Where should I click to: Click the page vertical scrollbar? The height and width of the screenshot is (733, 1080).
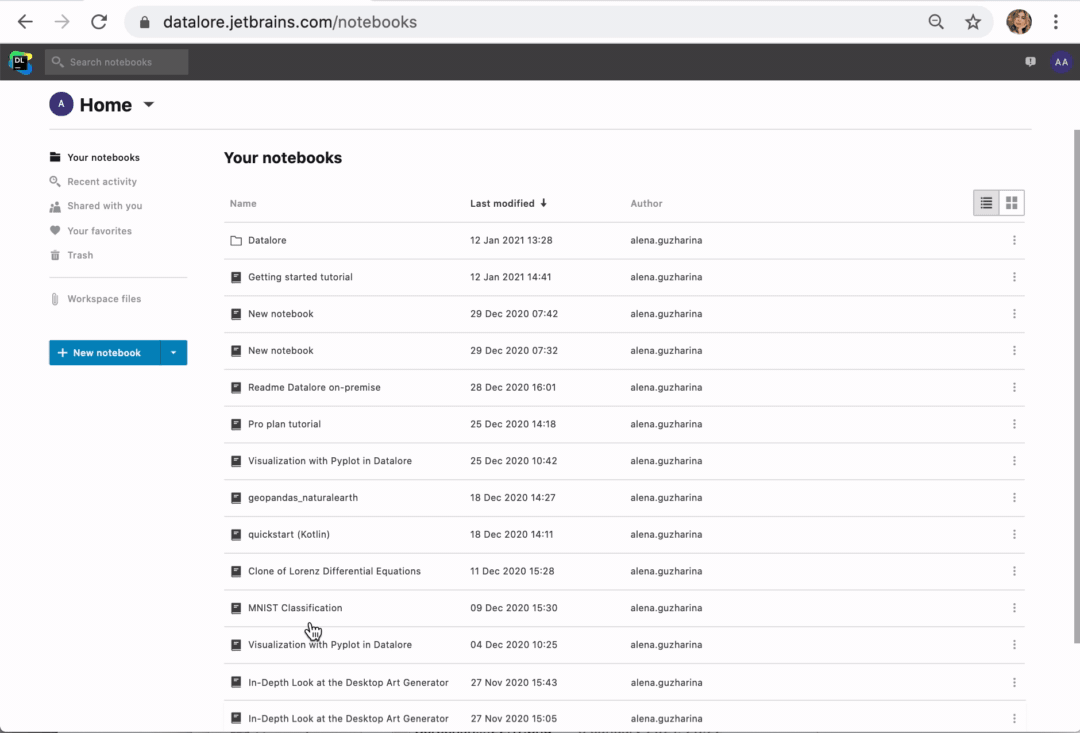pyautogui.click(x=1076, y=386)
